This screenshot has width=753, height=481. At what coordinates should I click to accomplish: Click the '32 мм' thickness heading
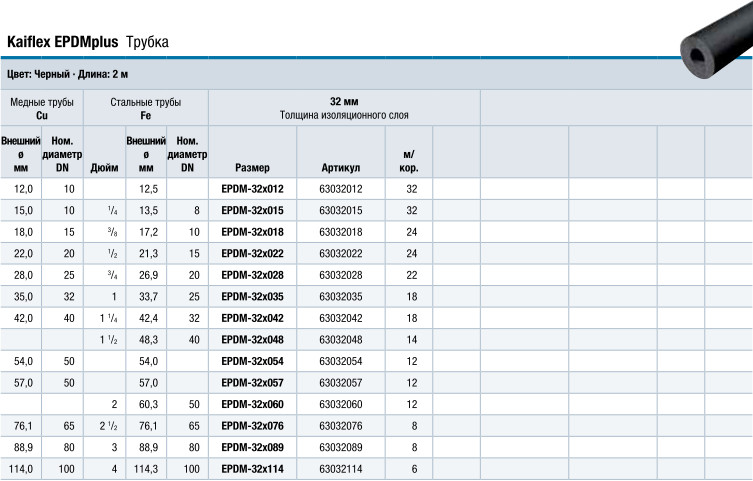[x=344, y=102]
